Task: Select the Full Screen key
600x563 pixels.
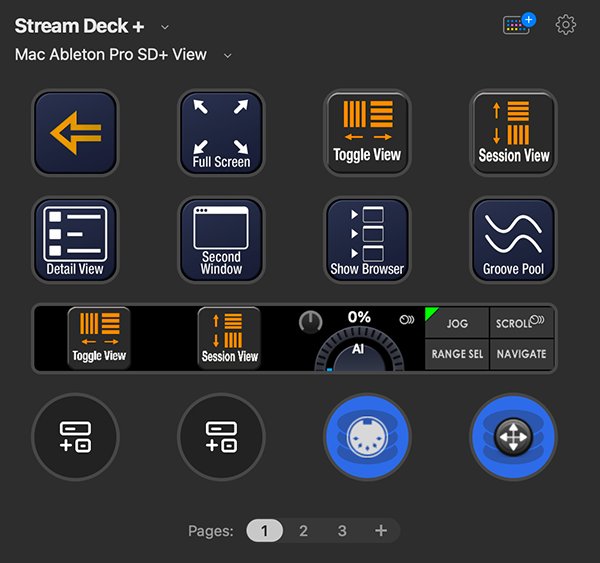Action: (221, 133)
